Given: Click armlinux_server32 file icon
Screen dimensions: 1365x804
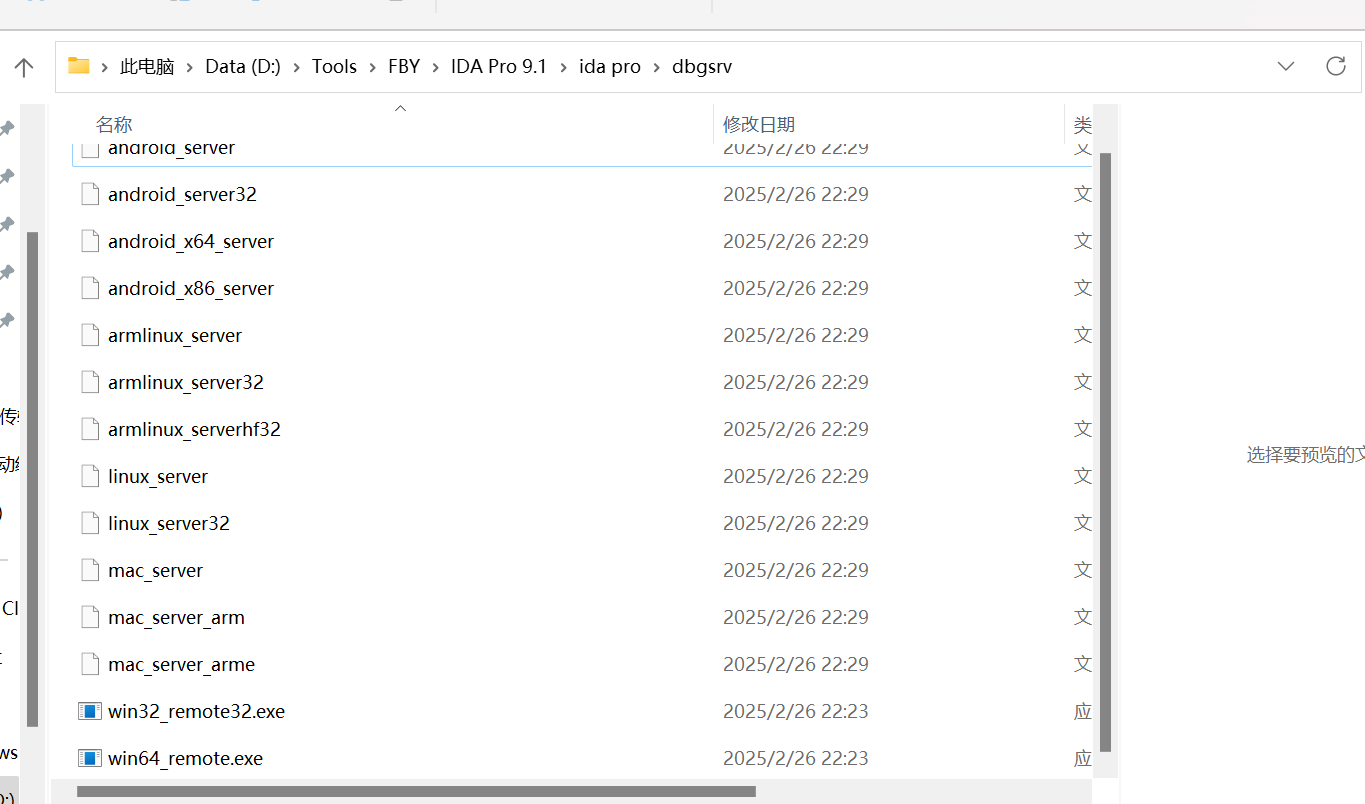Looking at the screenshot, I should [x=90, y=382].
